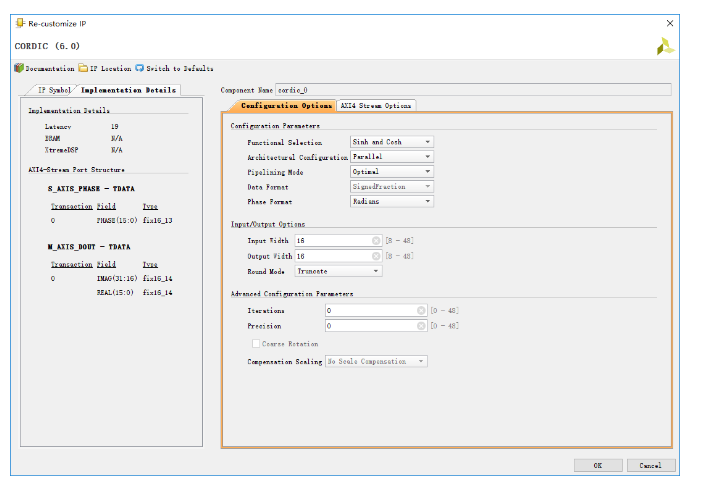Click the Xilinx logo icon
702x484 pixels.
click(666, 46)
